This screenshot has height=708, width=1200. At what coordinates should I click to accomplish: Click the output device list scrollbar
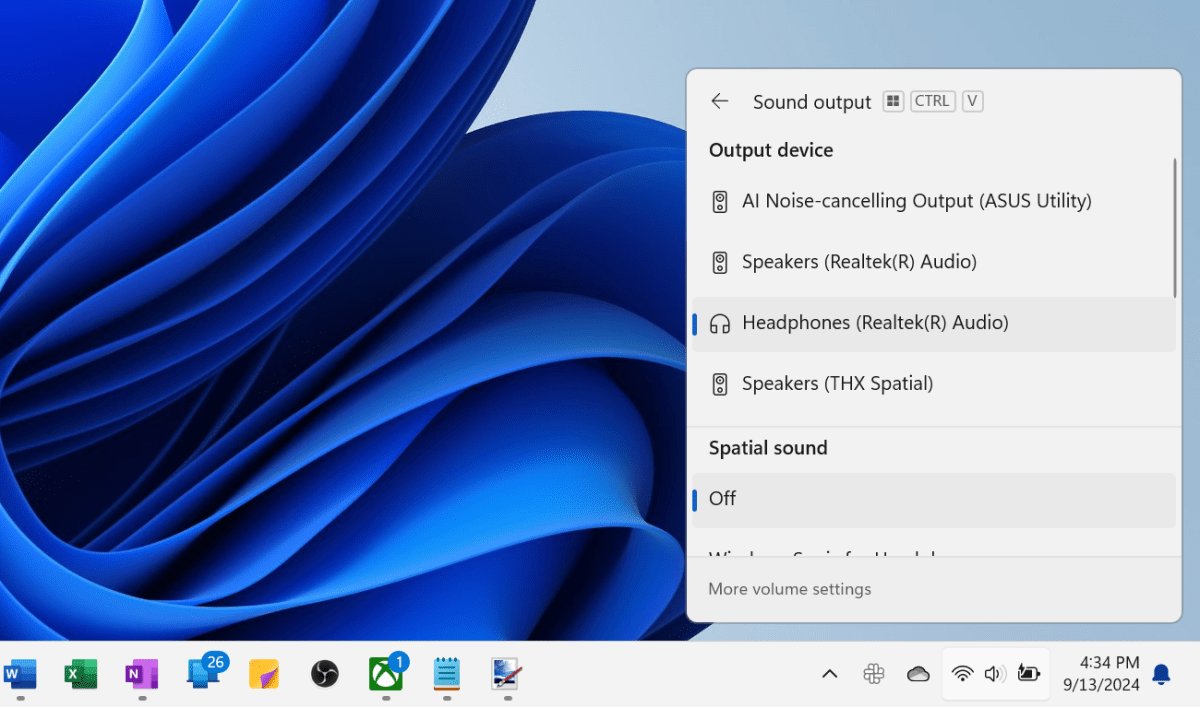[x=1175, y=227]
